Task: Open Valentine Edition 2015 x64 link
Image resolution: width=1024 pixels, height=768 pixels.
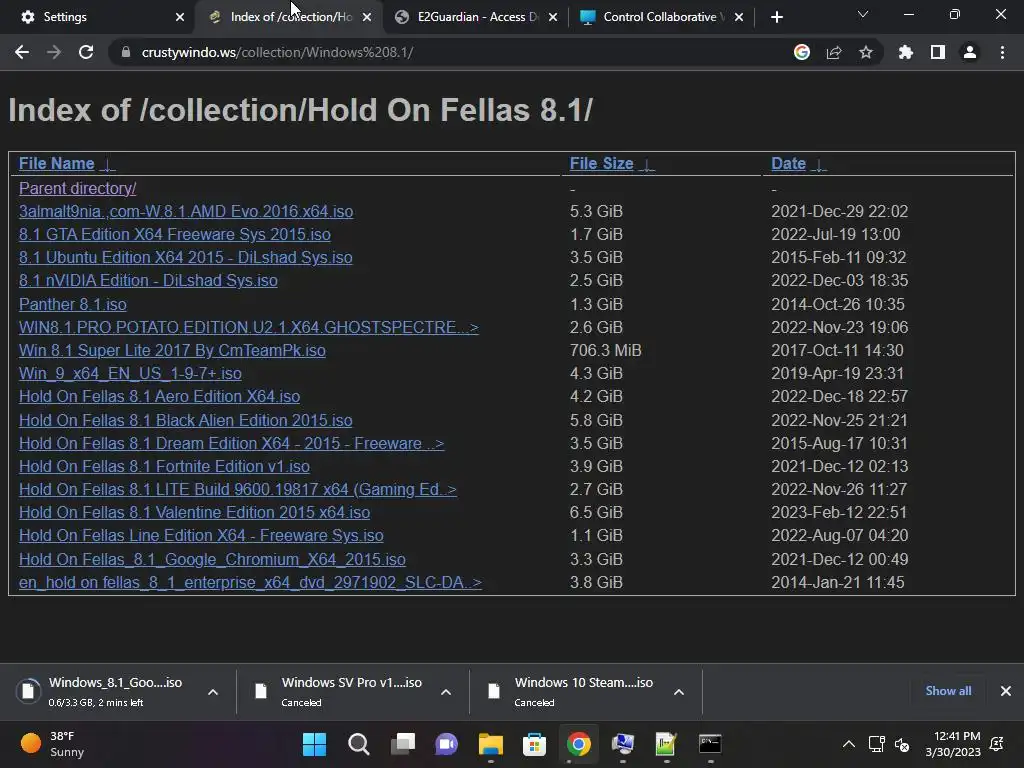Action: (194, 513)
